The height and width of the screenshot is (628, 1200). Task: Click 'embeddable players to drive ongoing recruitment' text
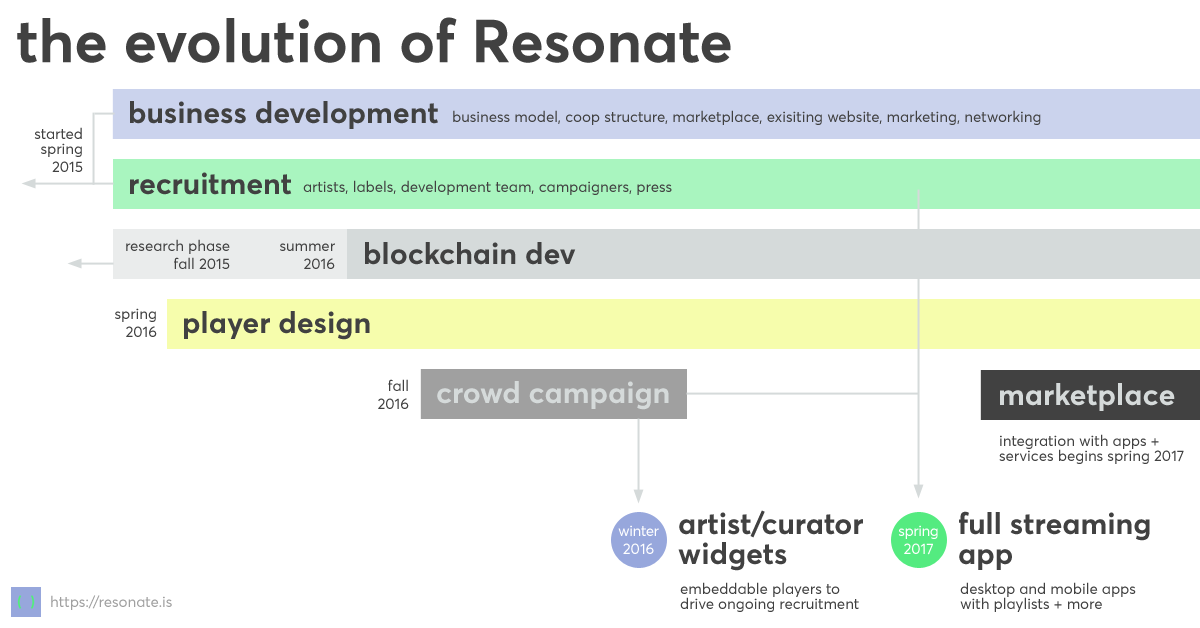(769, 597)
